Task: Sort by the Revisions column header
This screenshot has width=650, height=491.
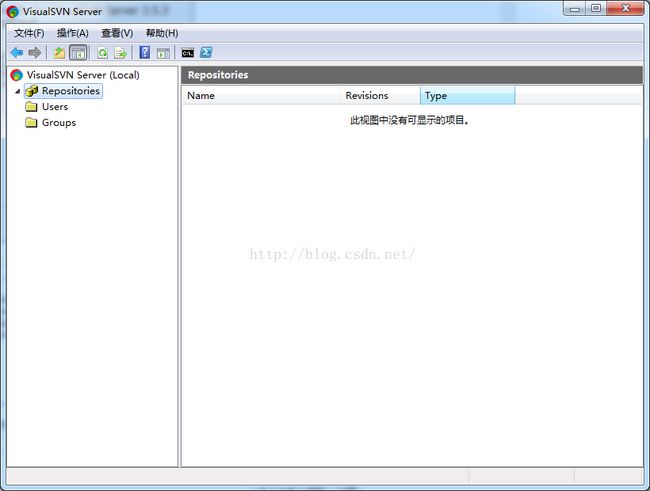Action: [380, 95]
